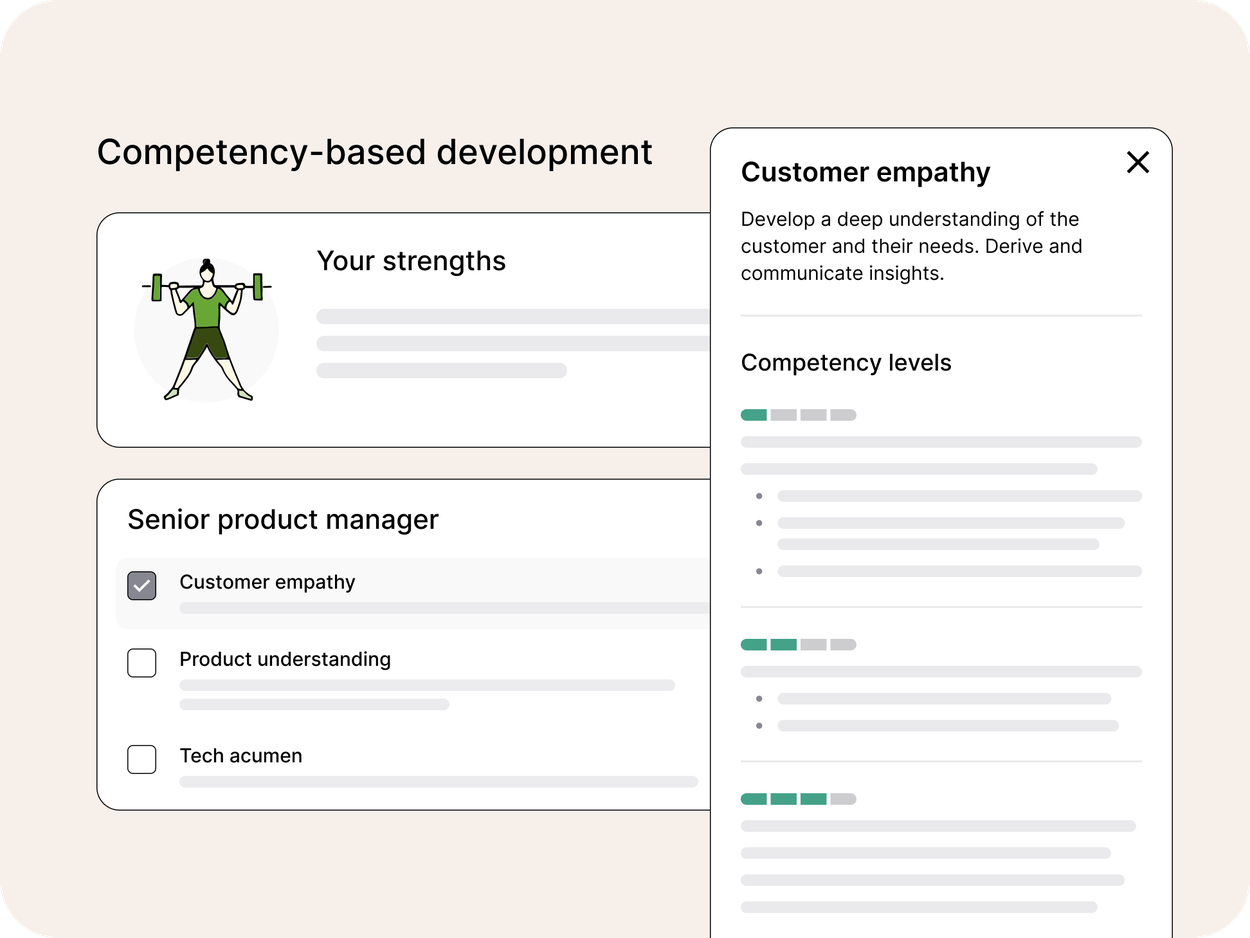Close the Customer empathy panel

coord(1137,162)
